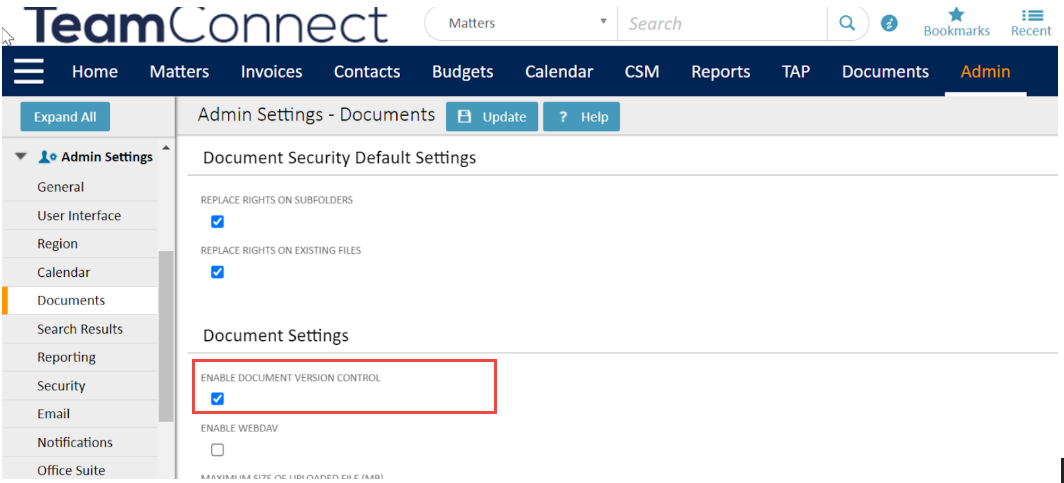
Task: Go to the Home tab
Action: pyautogui.click(x=95, y=72)
